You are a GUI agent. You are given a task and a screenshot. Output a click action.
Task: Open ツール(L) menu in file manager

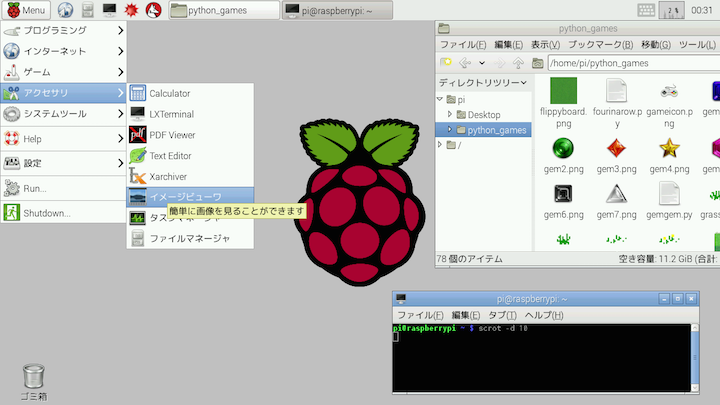coord(697,45)
